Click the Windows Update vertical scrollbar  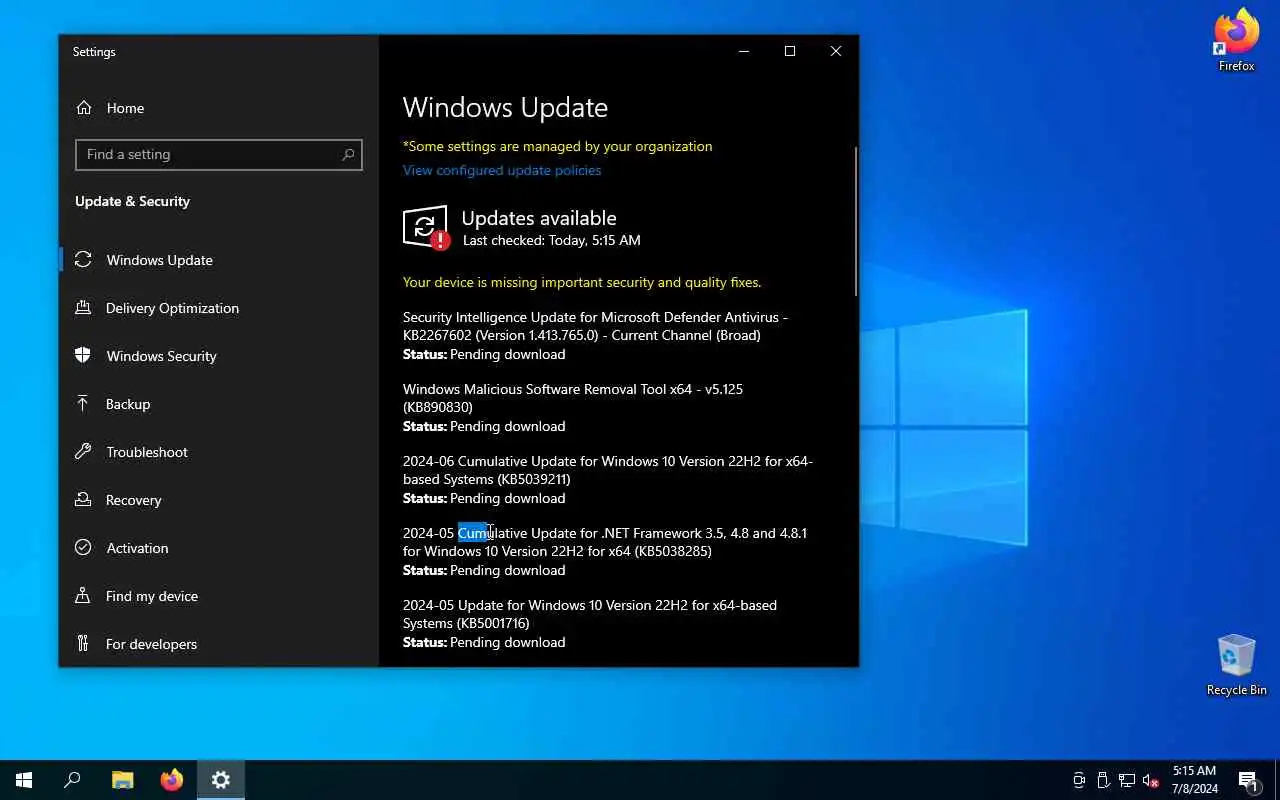(855, 222)
